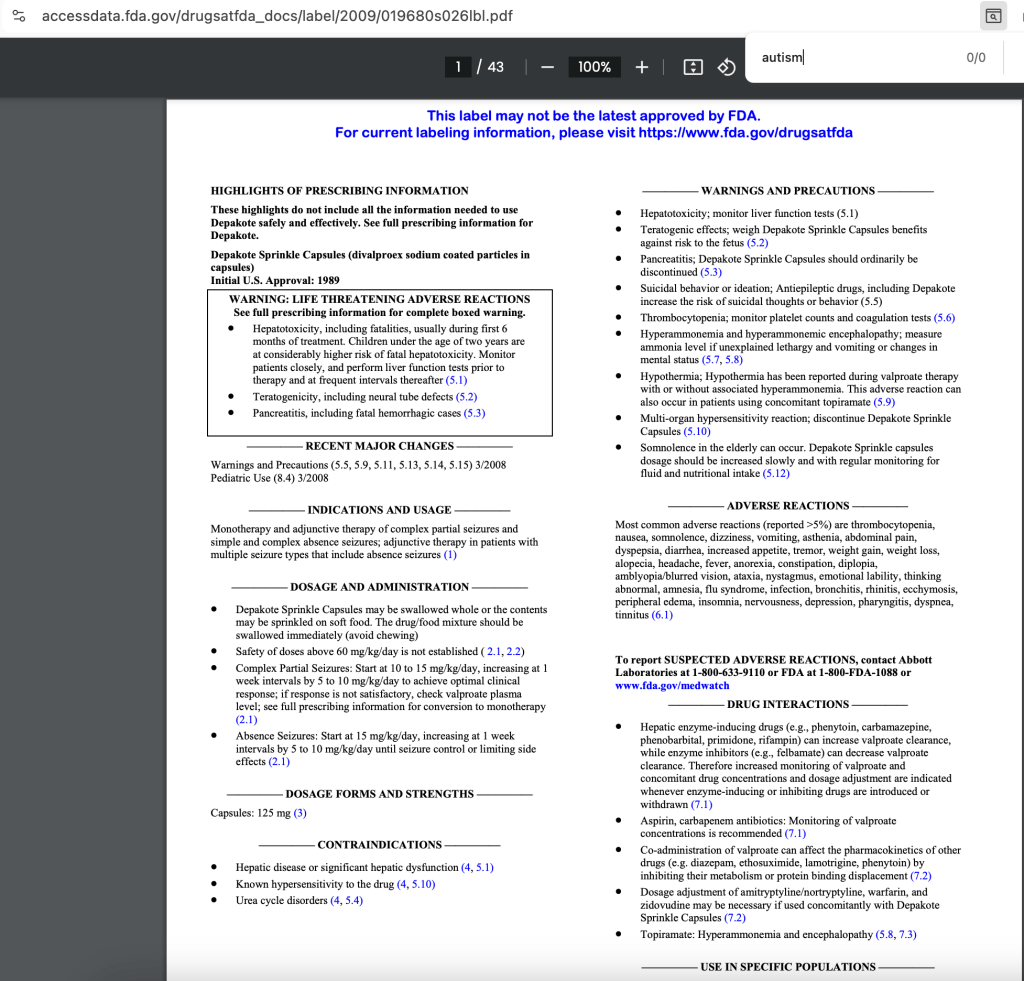Click the zoom in plus button
1024x981 pixels.
[x=642, y=67]
